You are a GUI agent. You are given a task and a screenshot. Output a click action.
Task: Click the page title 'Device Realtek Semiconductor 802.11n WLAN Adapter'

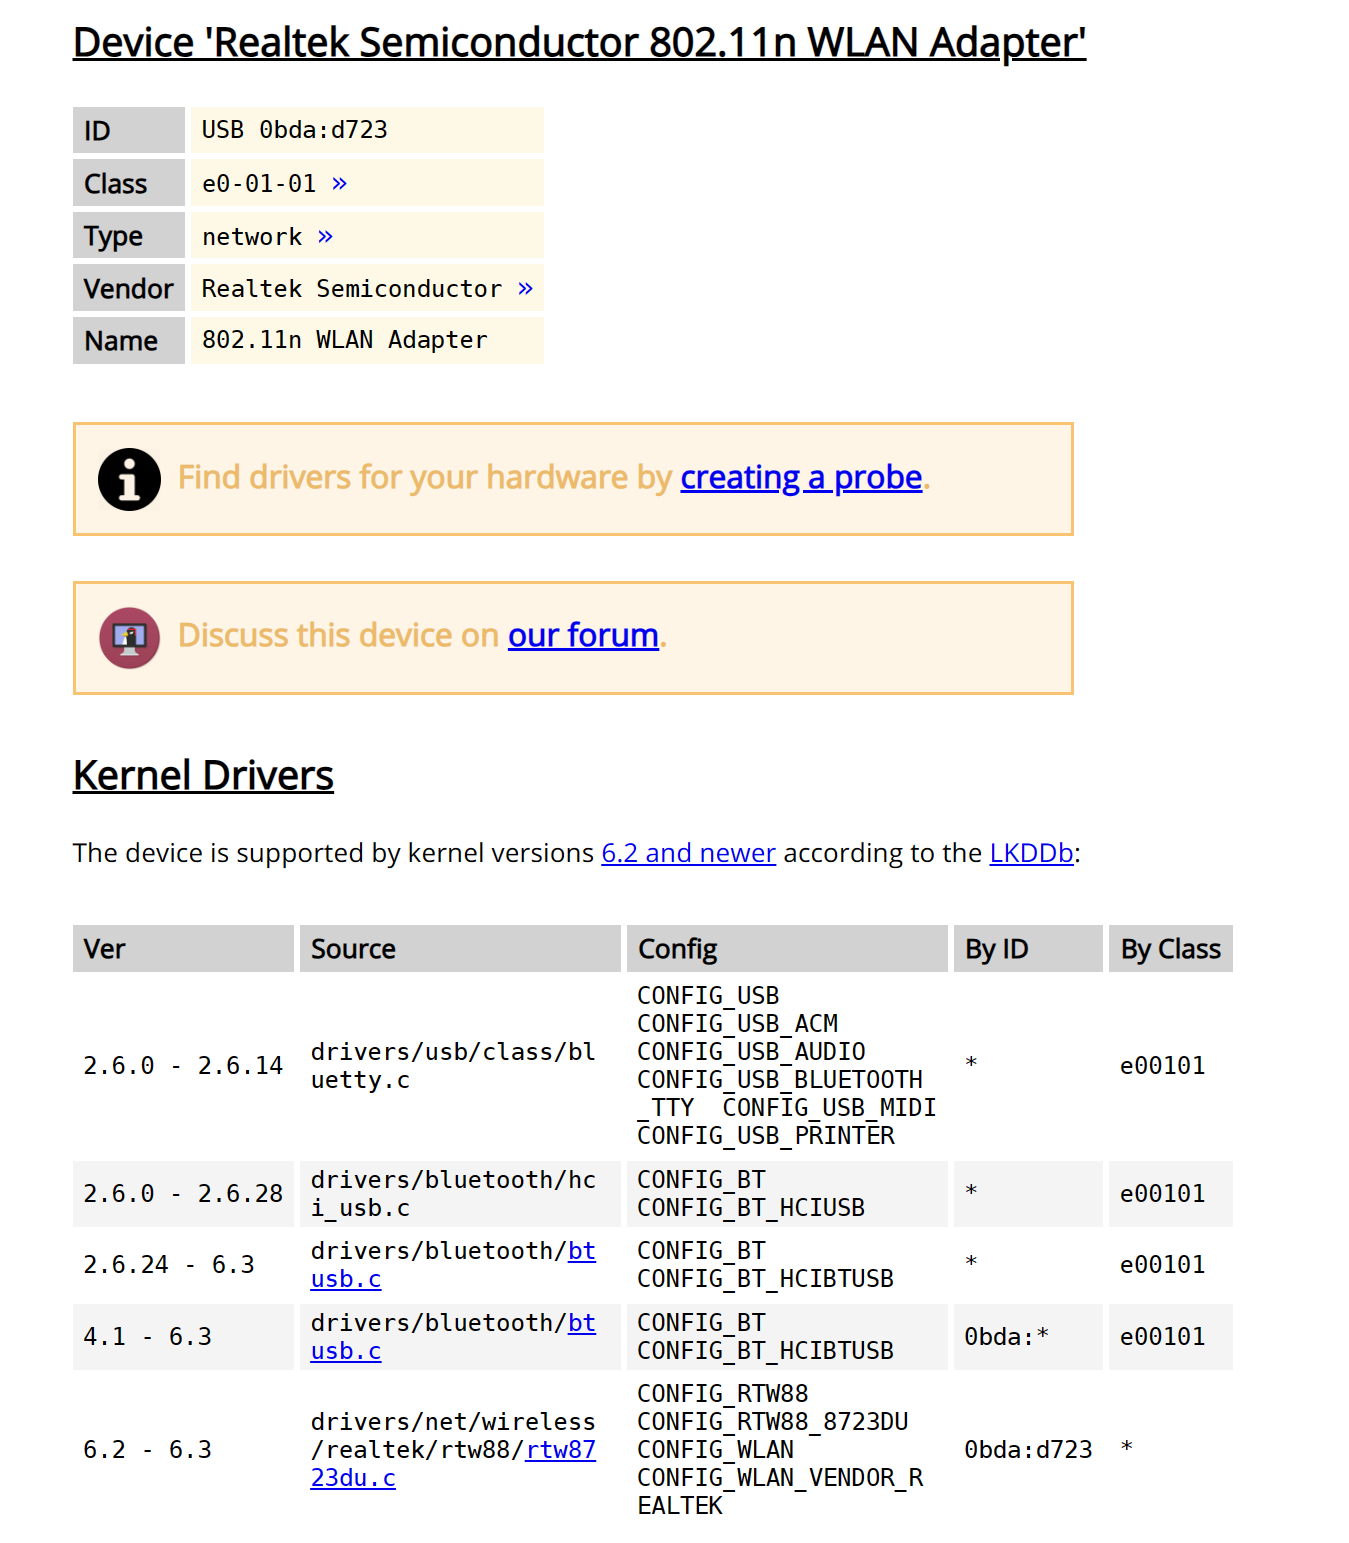579,44
